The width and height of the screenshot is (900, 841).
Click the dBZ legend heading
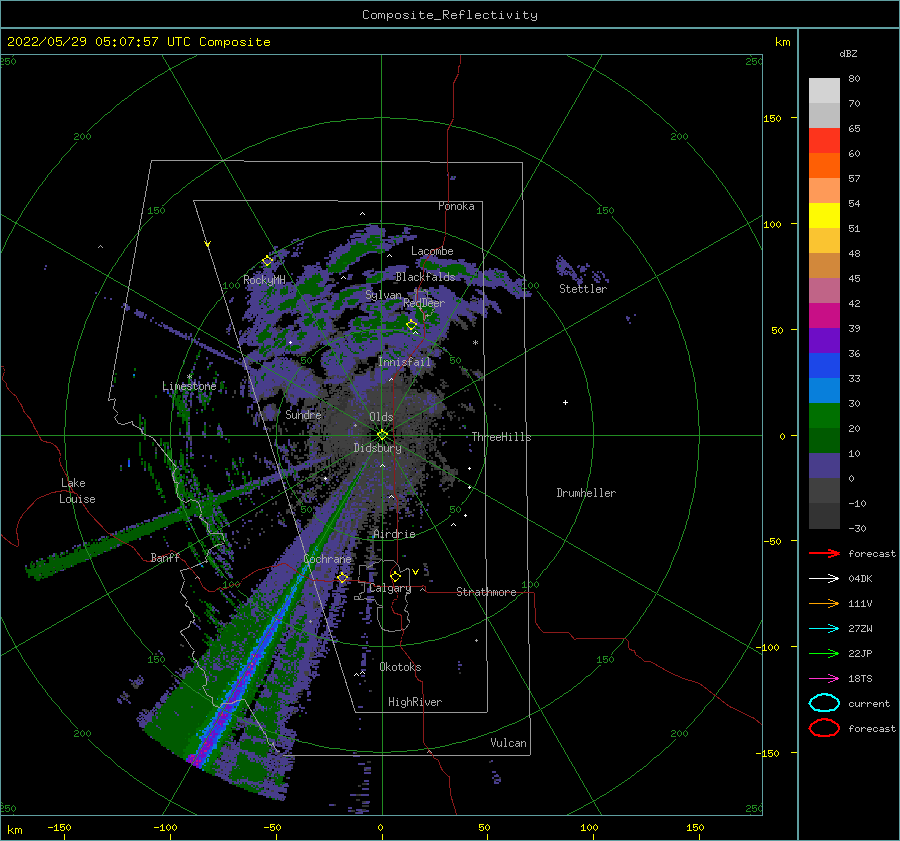click(848, 53)
